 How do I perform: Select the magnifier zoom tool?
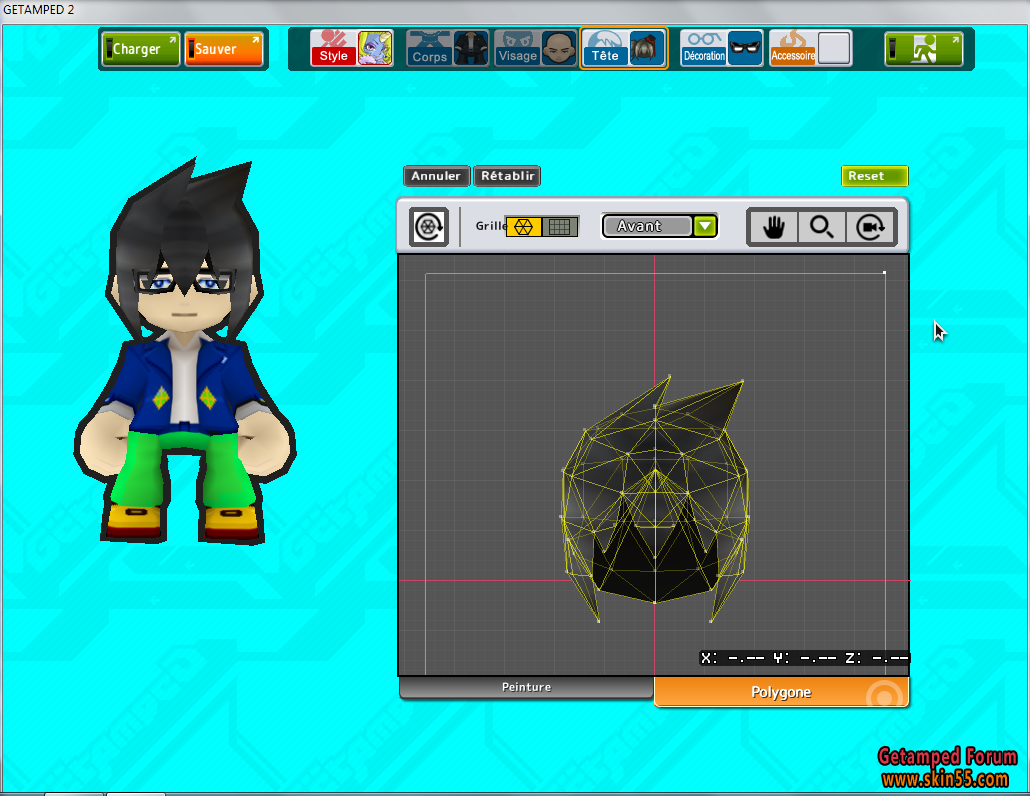pos(822,227)
